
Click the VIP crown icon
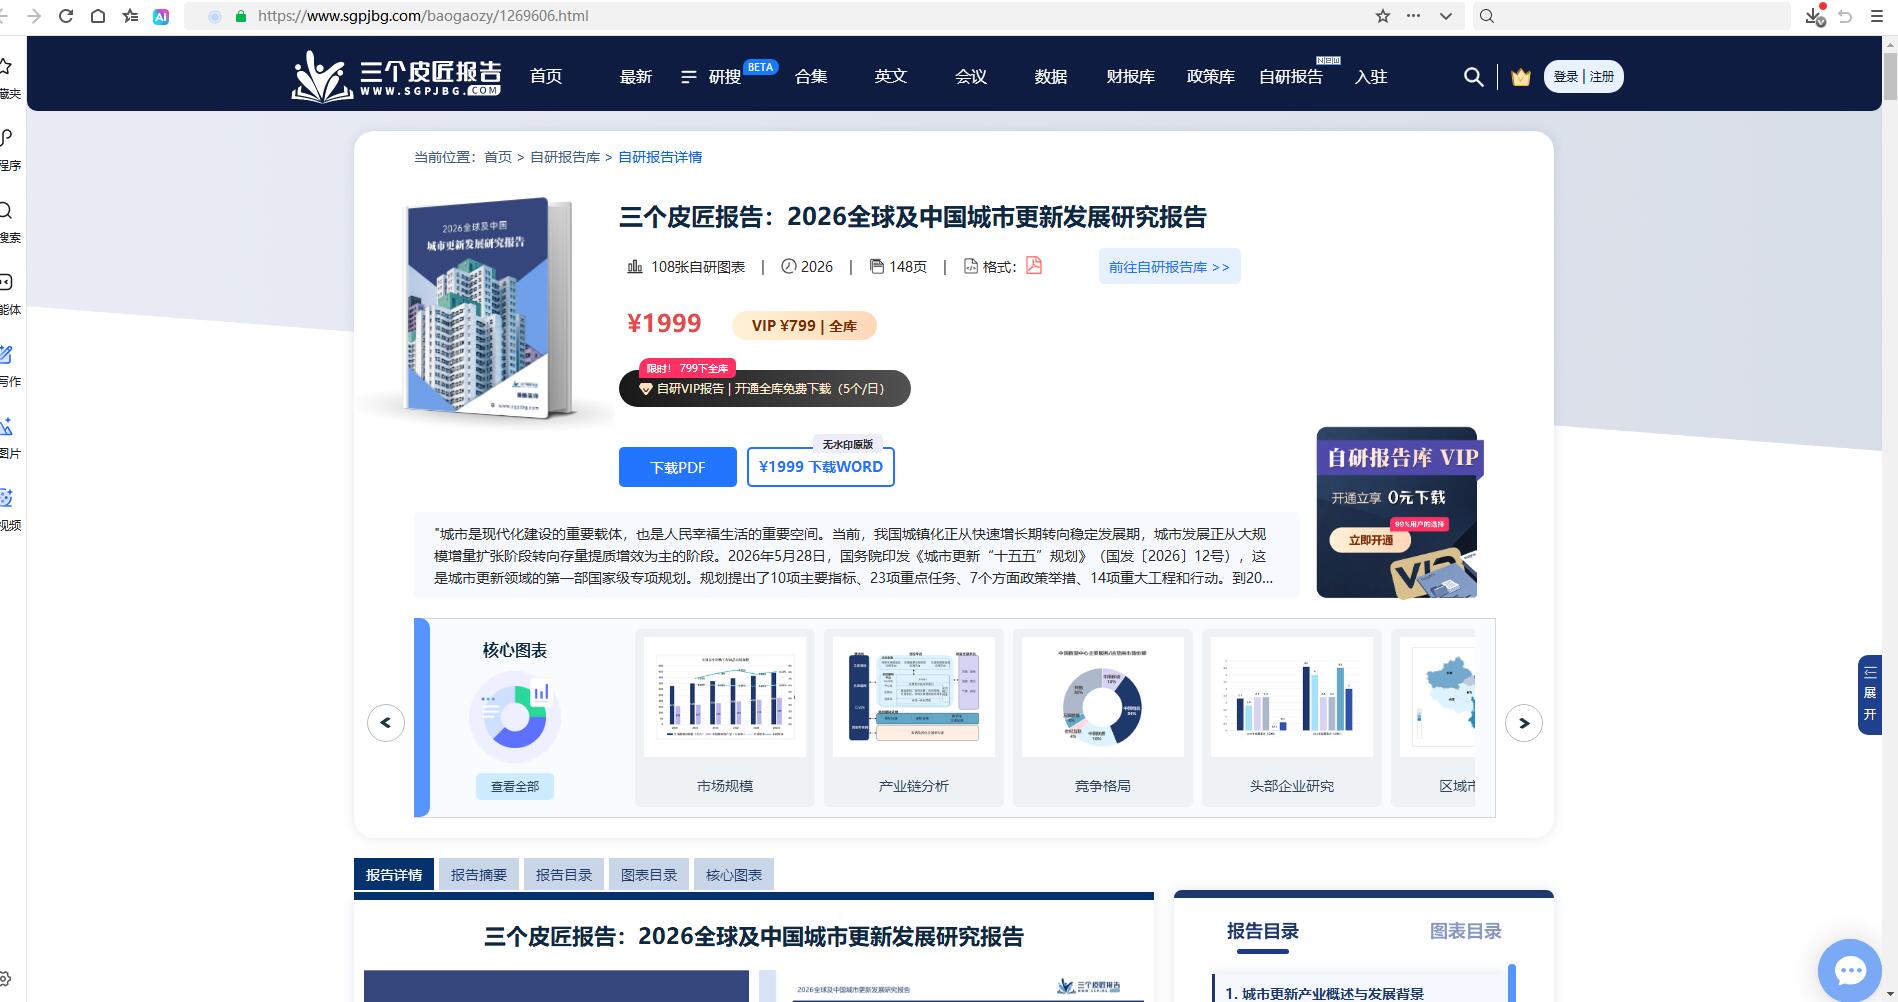pos(1521,77)
